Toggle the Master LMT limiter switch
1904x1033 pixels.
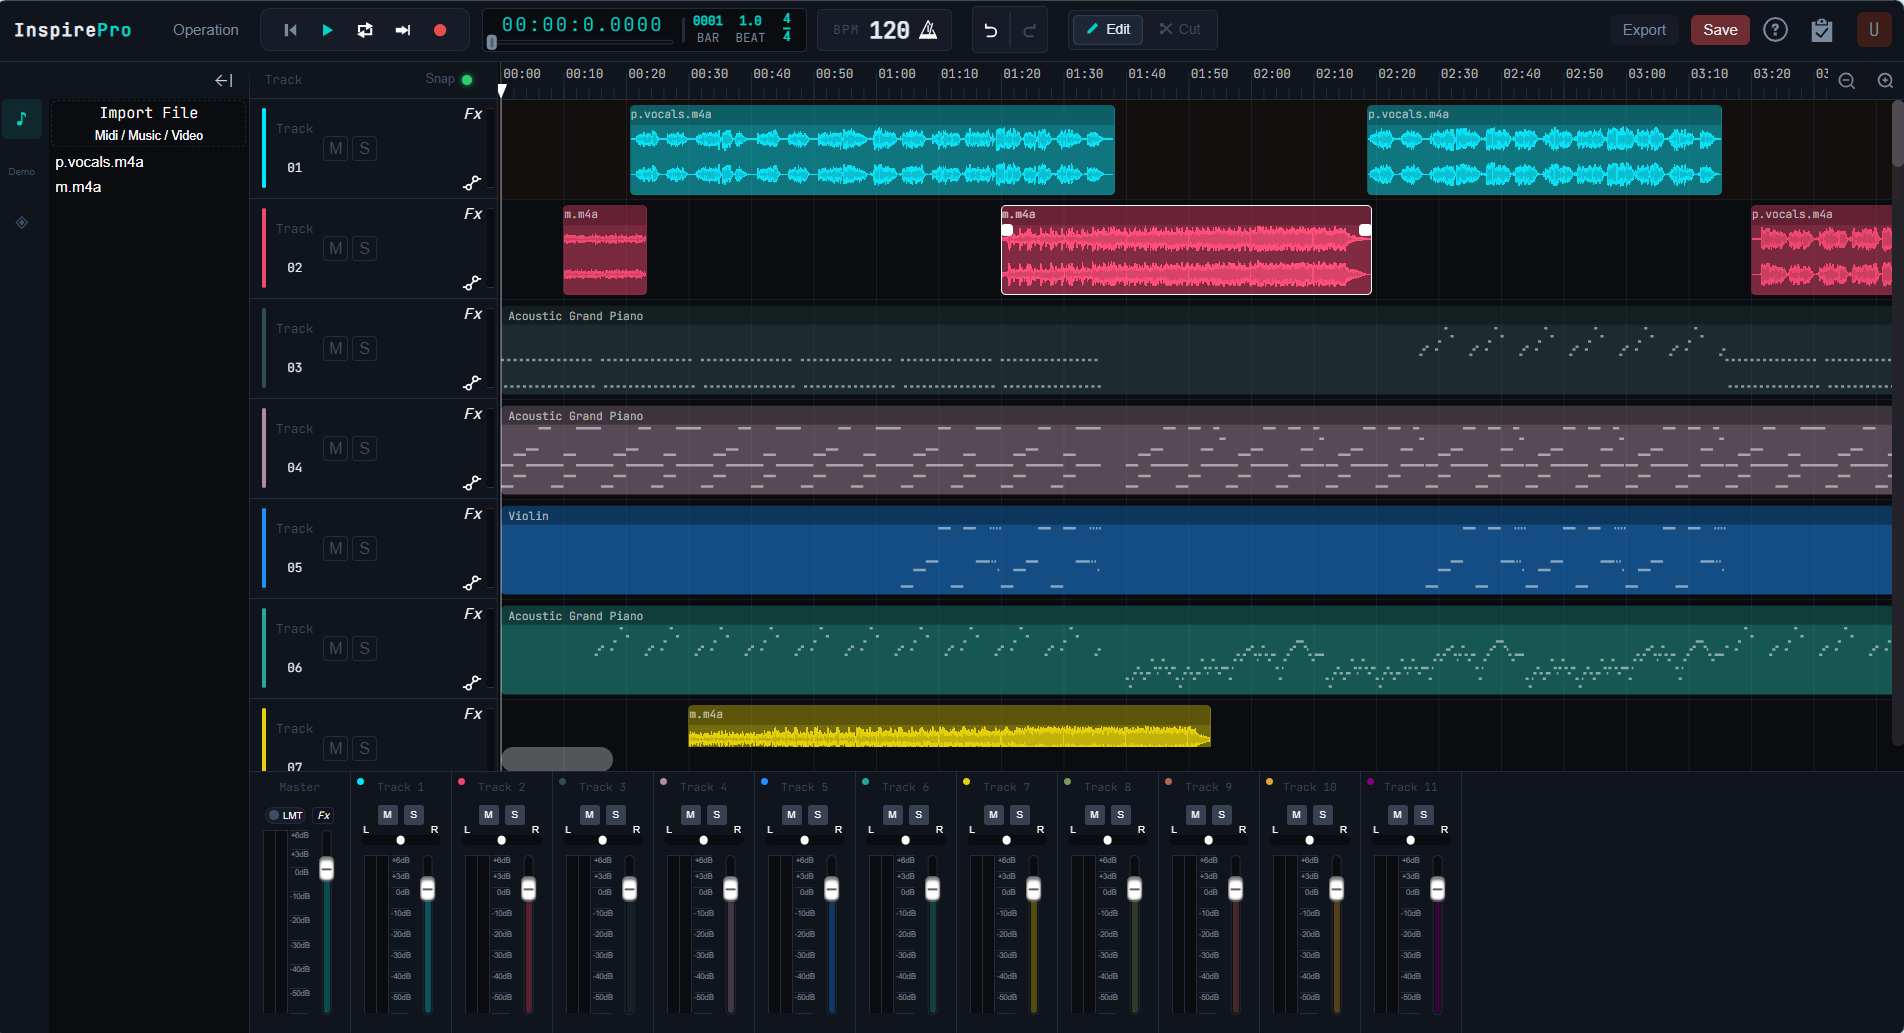click(x=286, y=815)
